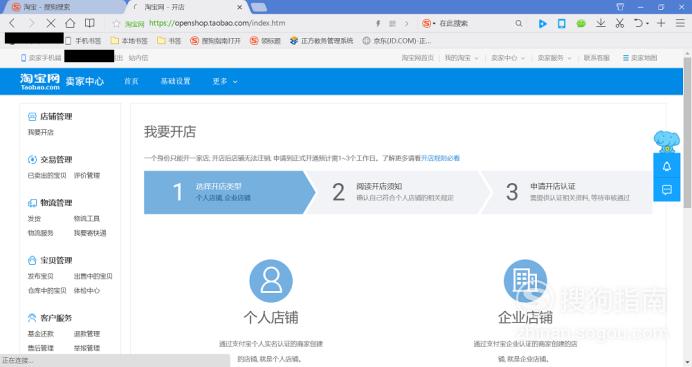
Task: Click the cloud mascot floating icon
Action: (666, 141)
